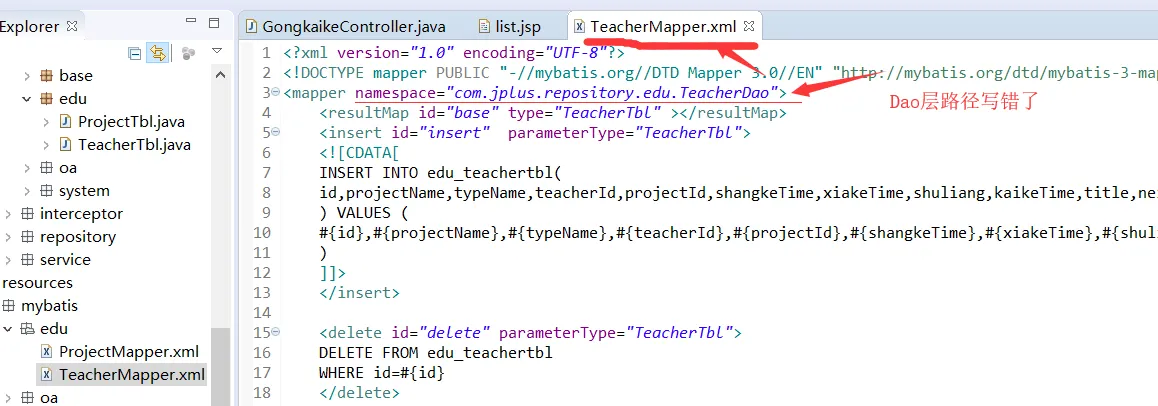Click the package icon of edu above ProjectTbl.java
This screenshot has height=406, width=1158.
click(46, 98)
